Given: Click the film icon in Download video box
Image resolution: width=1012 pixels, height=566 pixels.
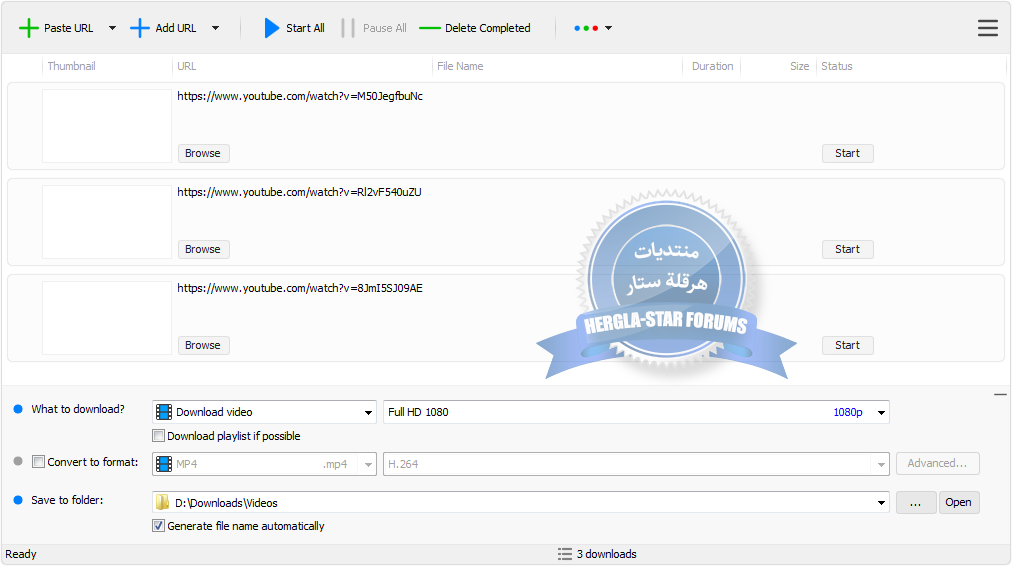Looking at the screenshot, I should (x=164, y=412).
